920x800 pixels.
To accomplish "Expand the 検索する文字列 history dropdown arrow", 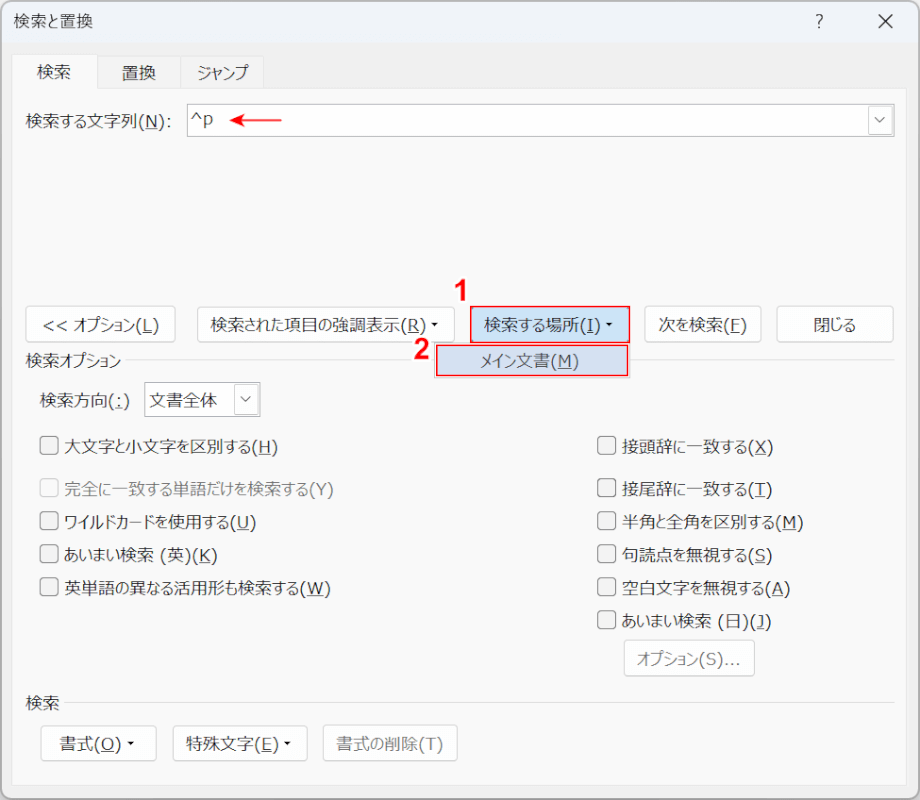I will (x=880, y=121).
